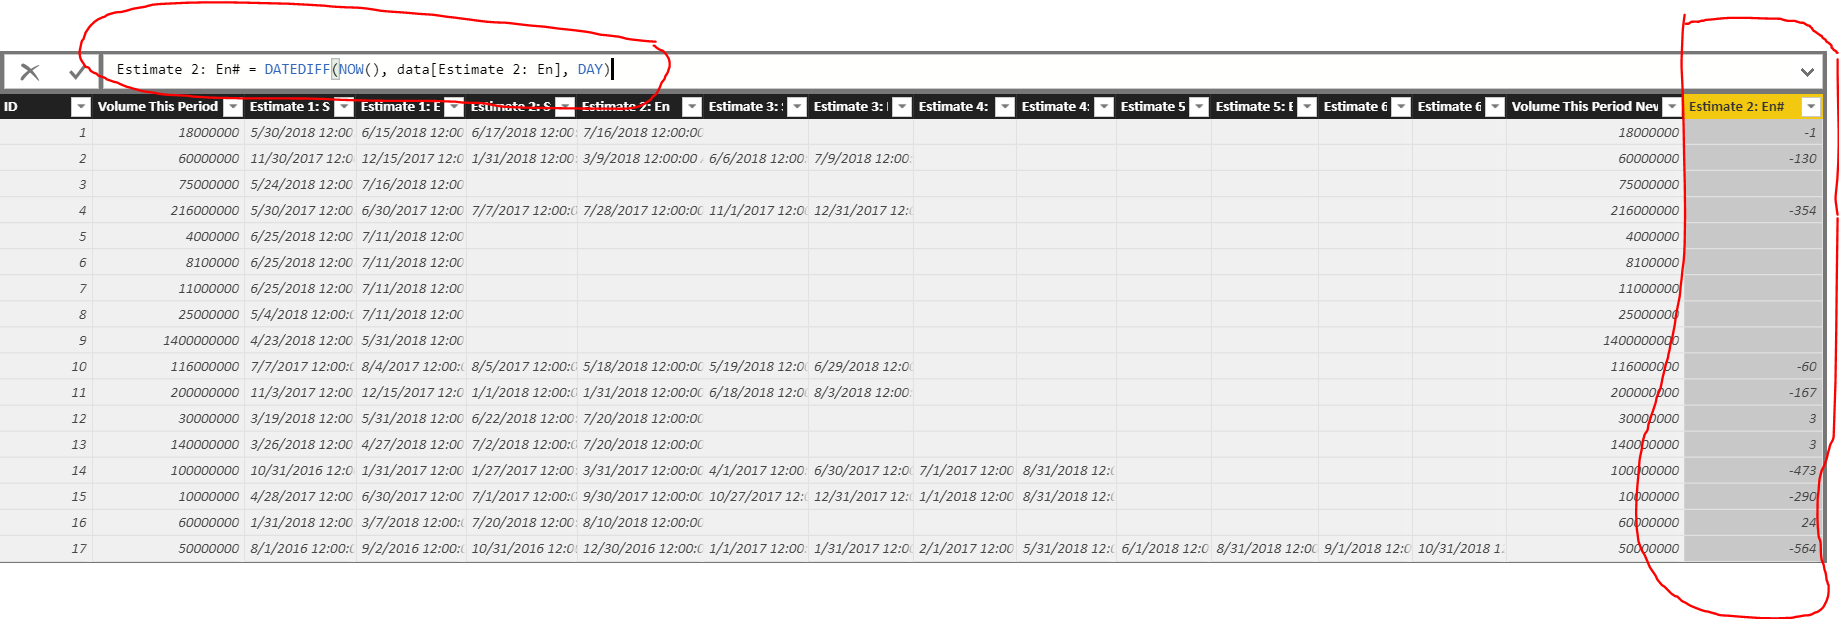Screen dimensions: 1839x619
Task: Click the 8/1/2016 date cell
Action: click(300, 549)
